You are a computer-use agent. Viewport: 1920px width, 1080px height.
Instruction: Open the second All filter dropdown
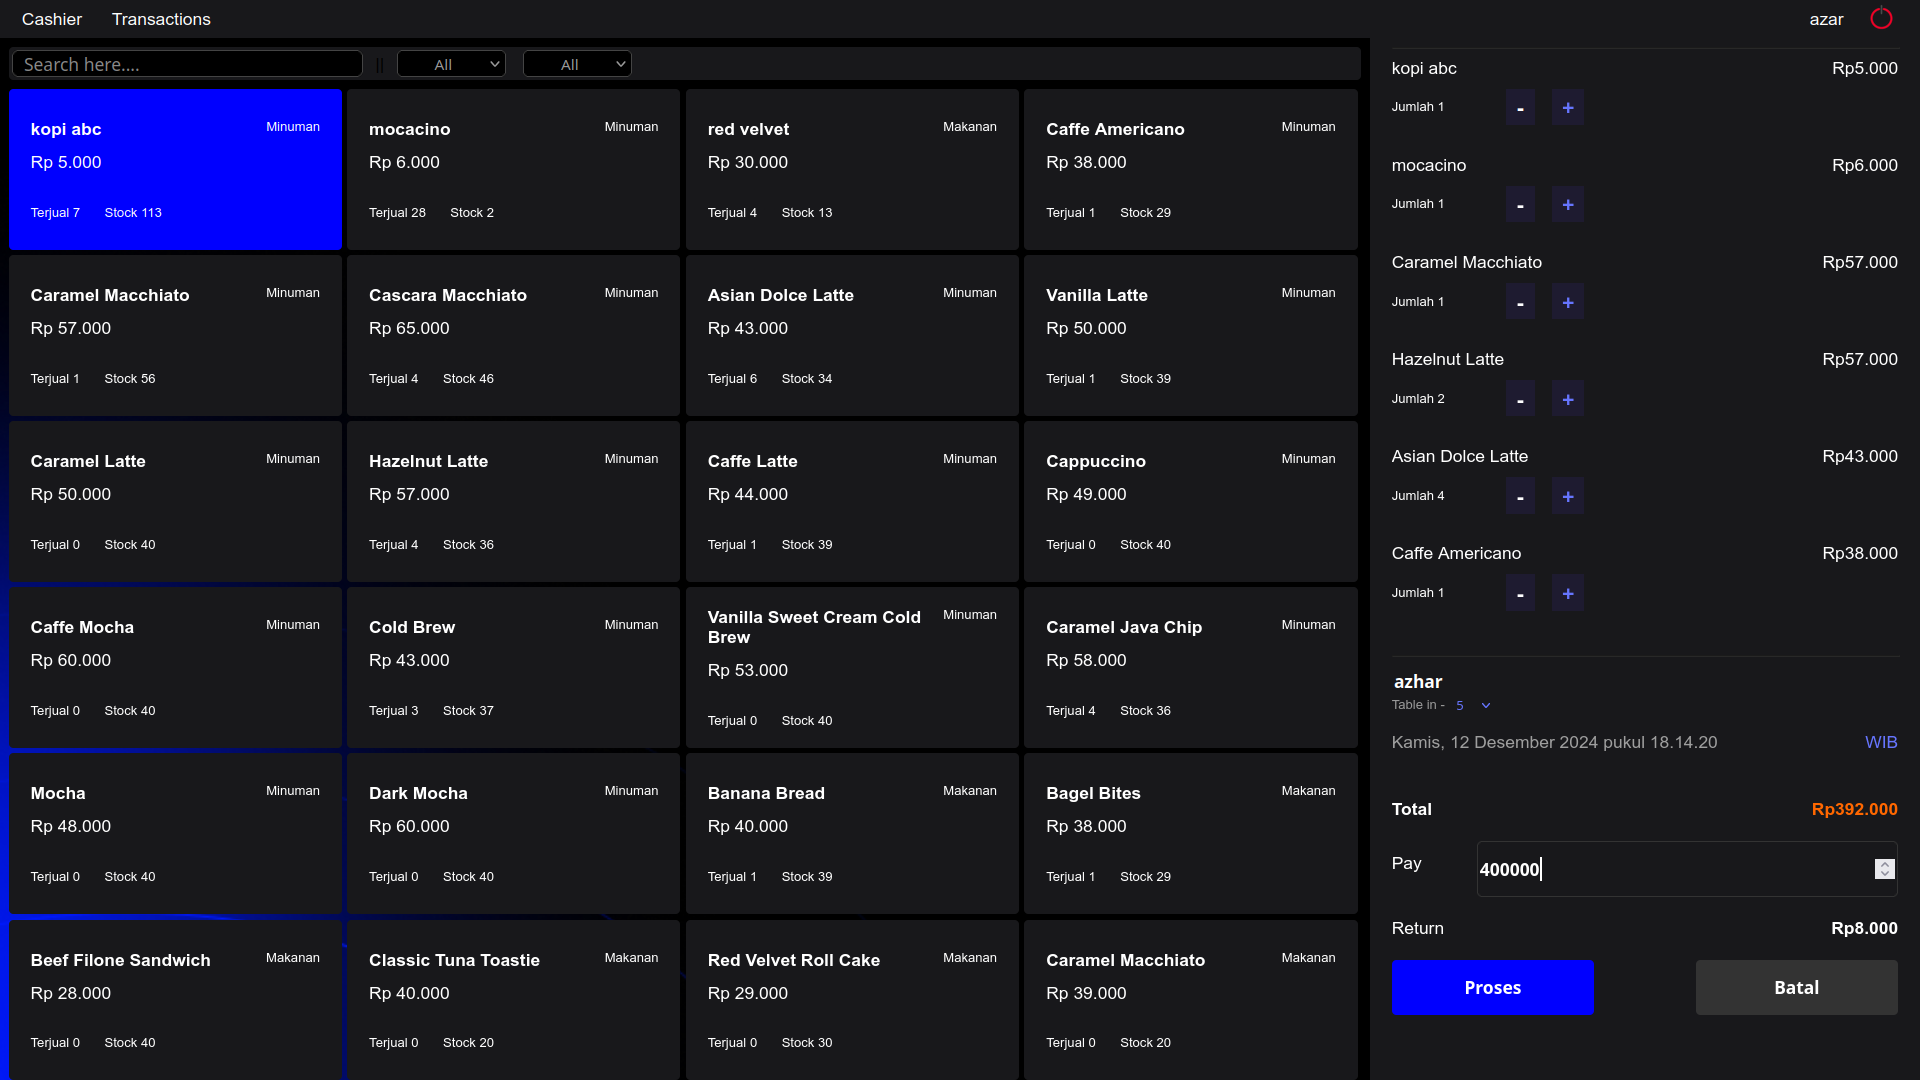(x=577, y=64)
